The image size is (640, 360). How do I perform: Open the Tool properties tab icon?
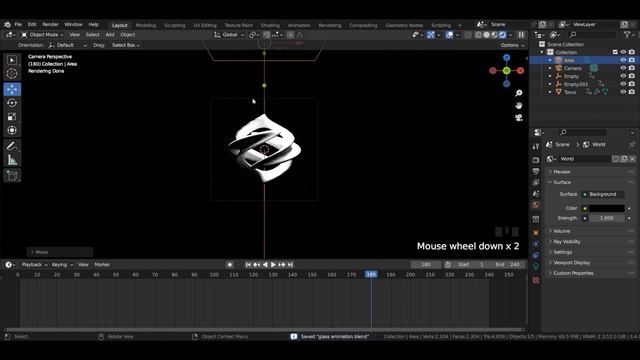[x=536, y=146]
